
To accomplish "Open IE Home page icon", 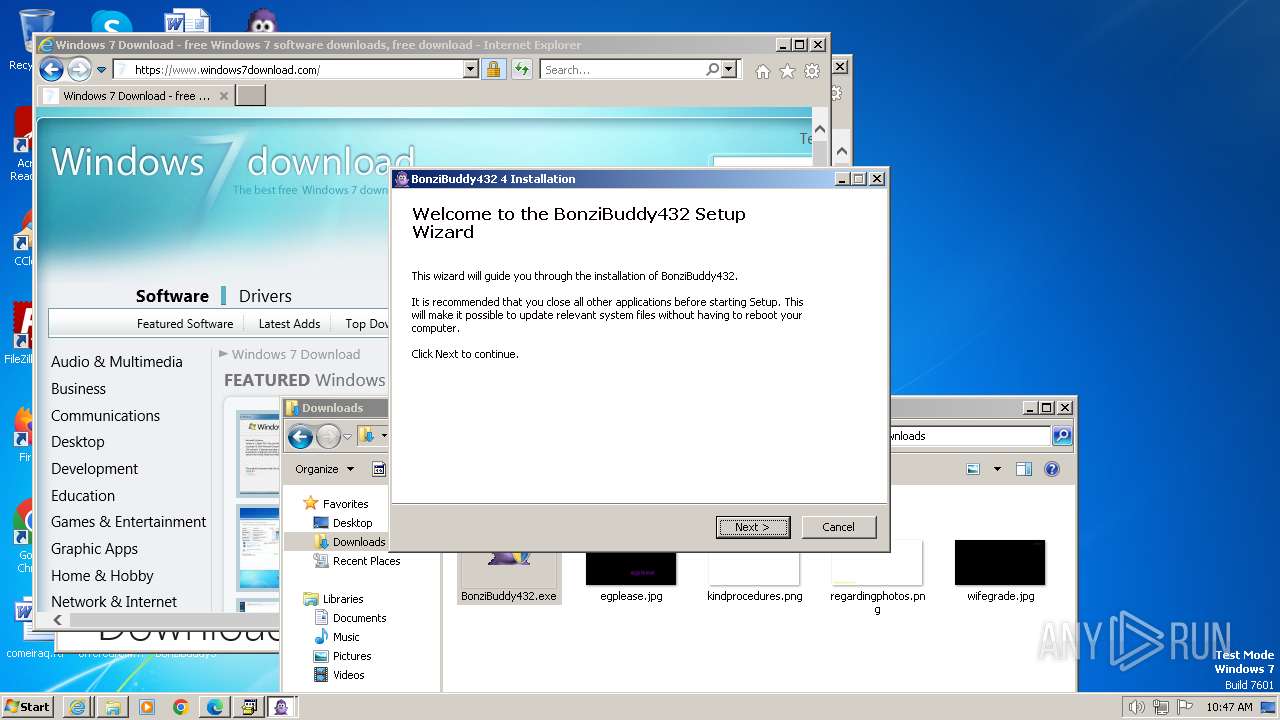I will point(763,71).
